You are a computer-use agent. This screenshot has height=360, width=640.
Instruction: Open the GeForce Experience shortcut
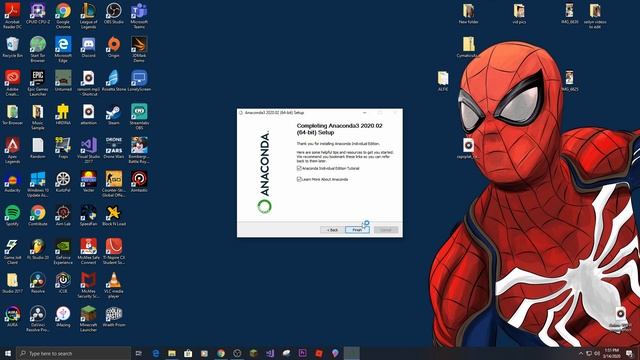[x=63, y=251]
